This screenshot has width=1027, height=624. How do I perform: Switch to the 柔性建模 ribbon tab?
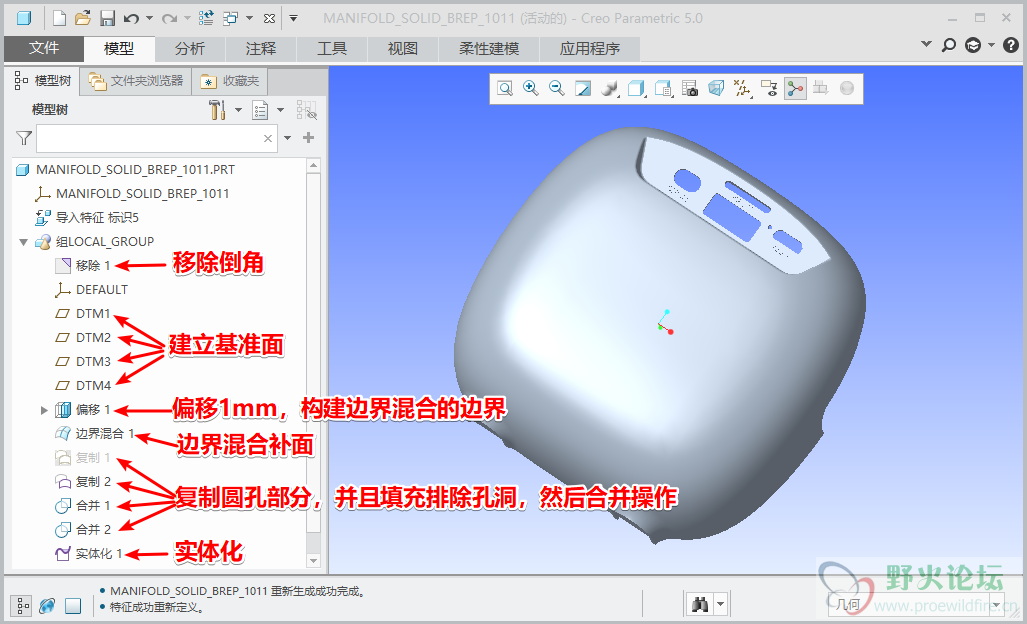click(x=489, y=48)
